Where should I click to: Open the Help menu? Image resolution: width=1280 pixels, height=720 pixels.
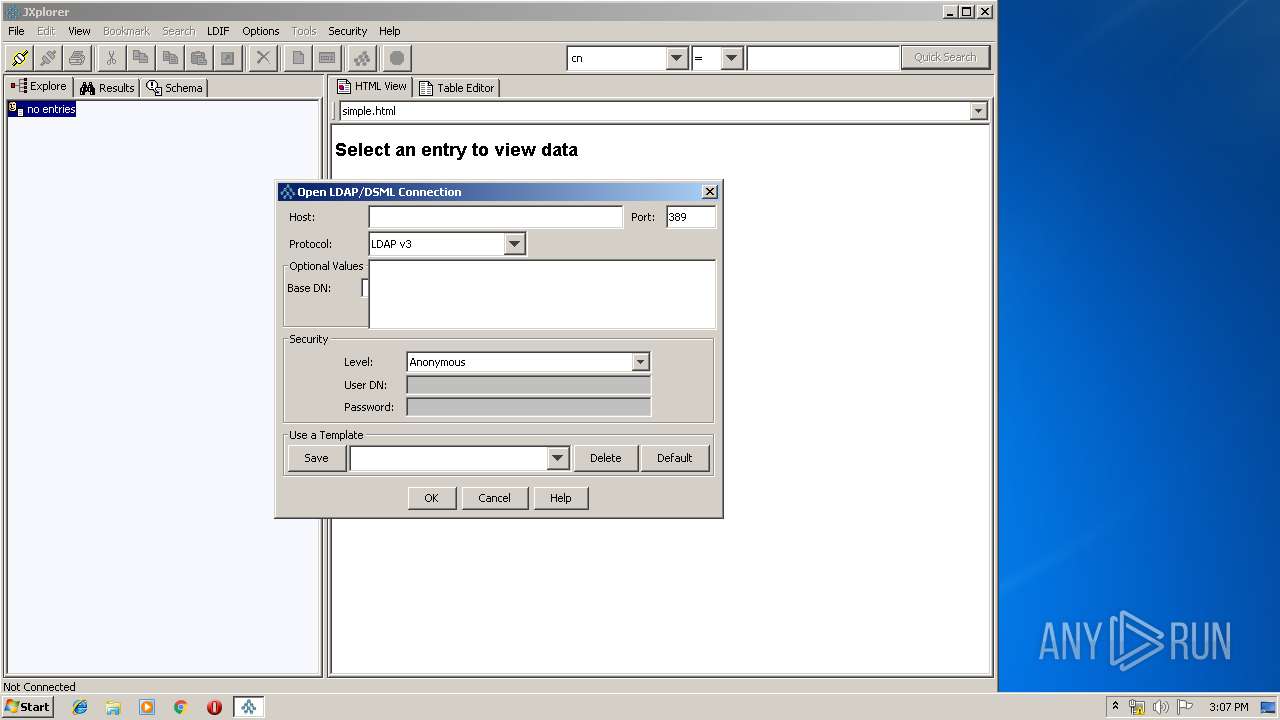pyautogui.click(x=390, y=31)
